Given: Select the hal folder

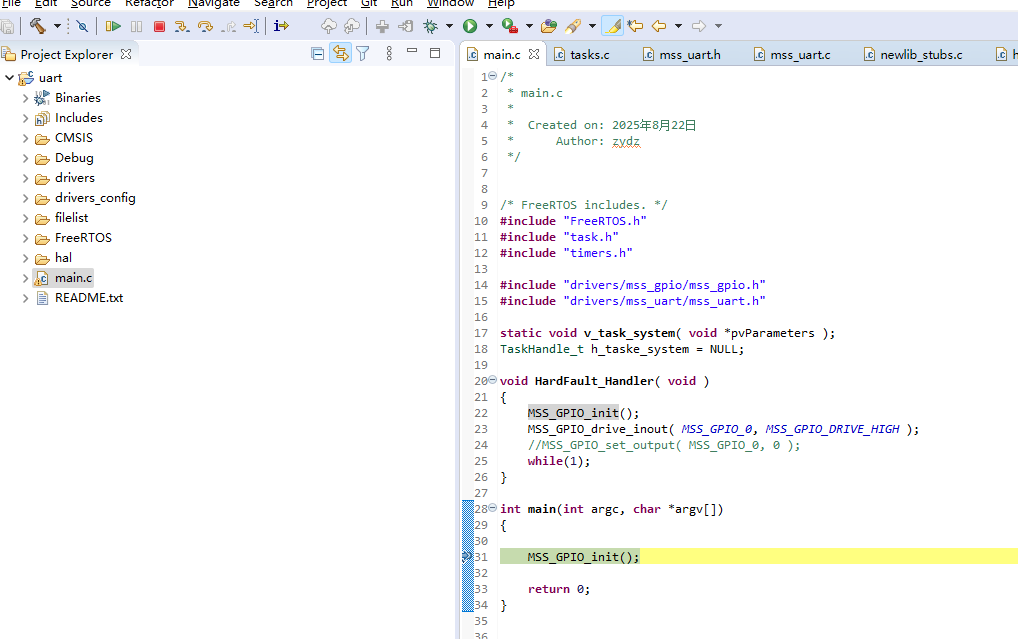Looking at the screenshot, I should click(x=63, y=258).
